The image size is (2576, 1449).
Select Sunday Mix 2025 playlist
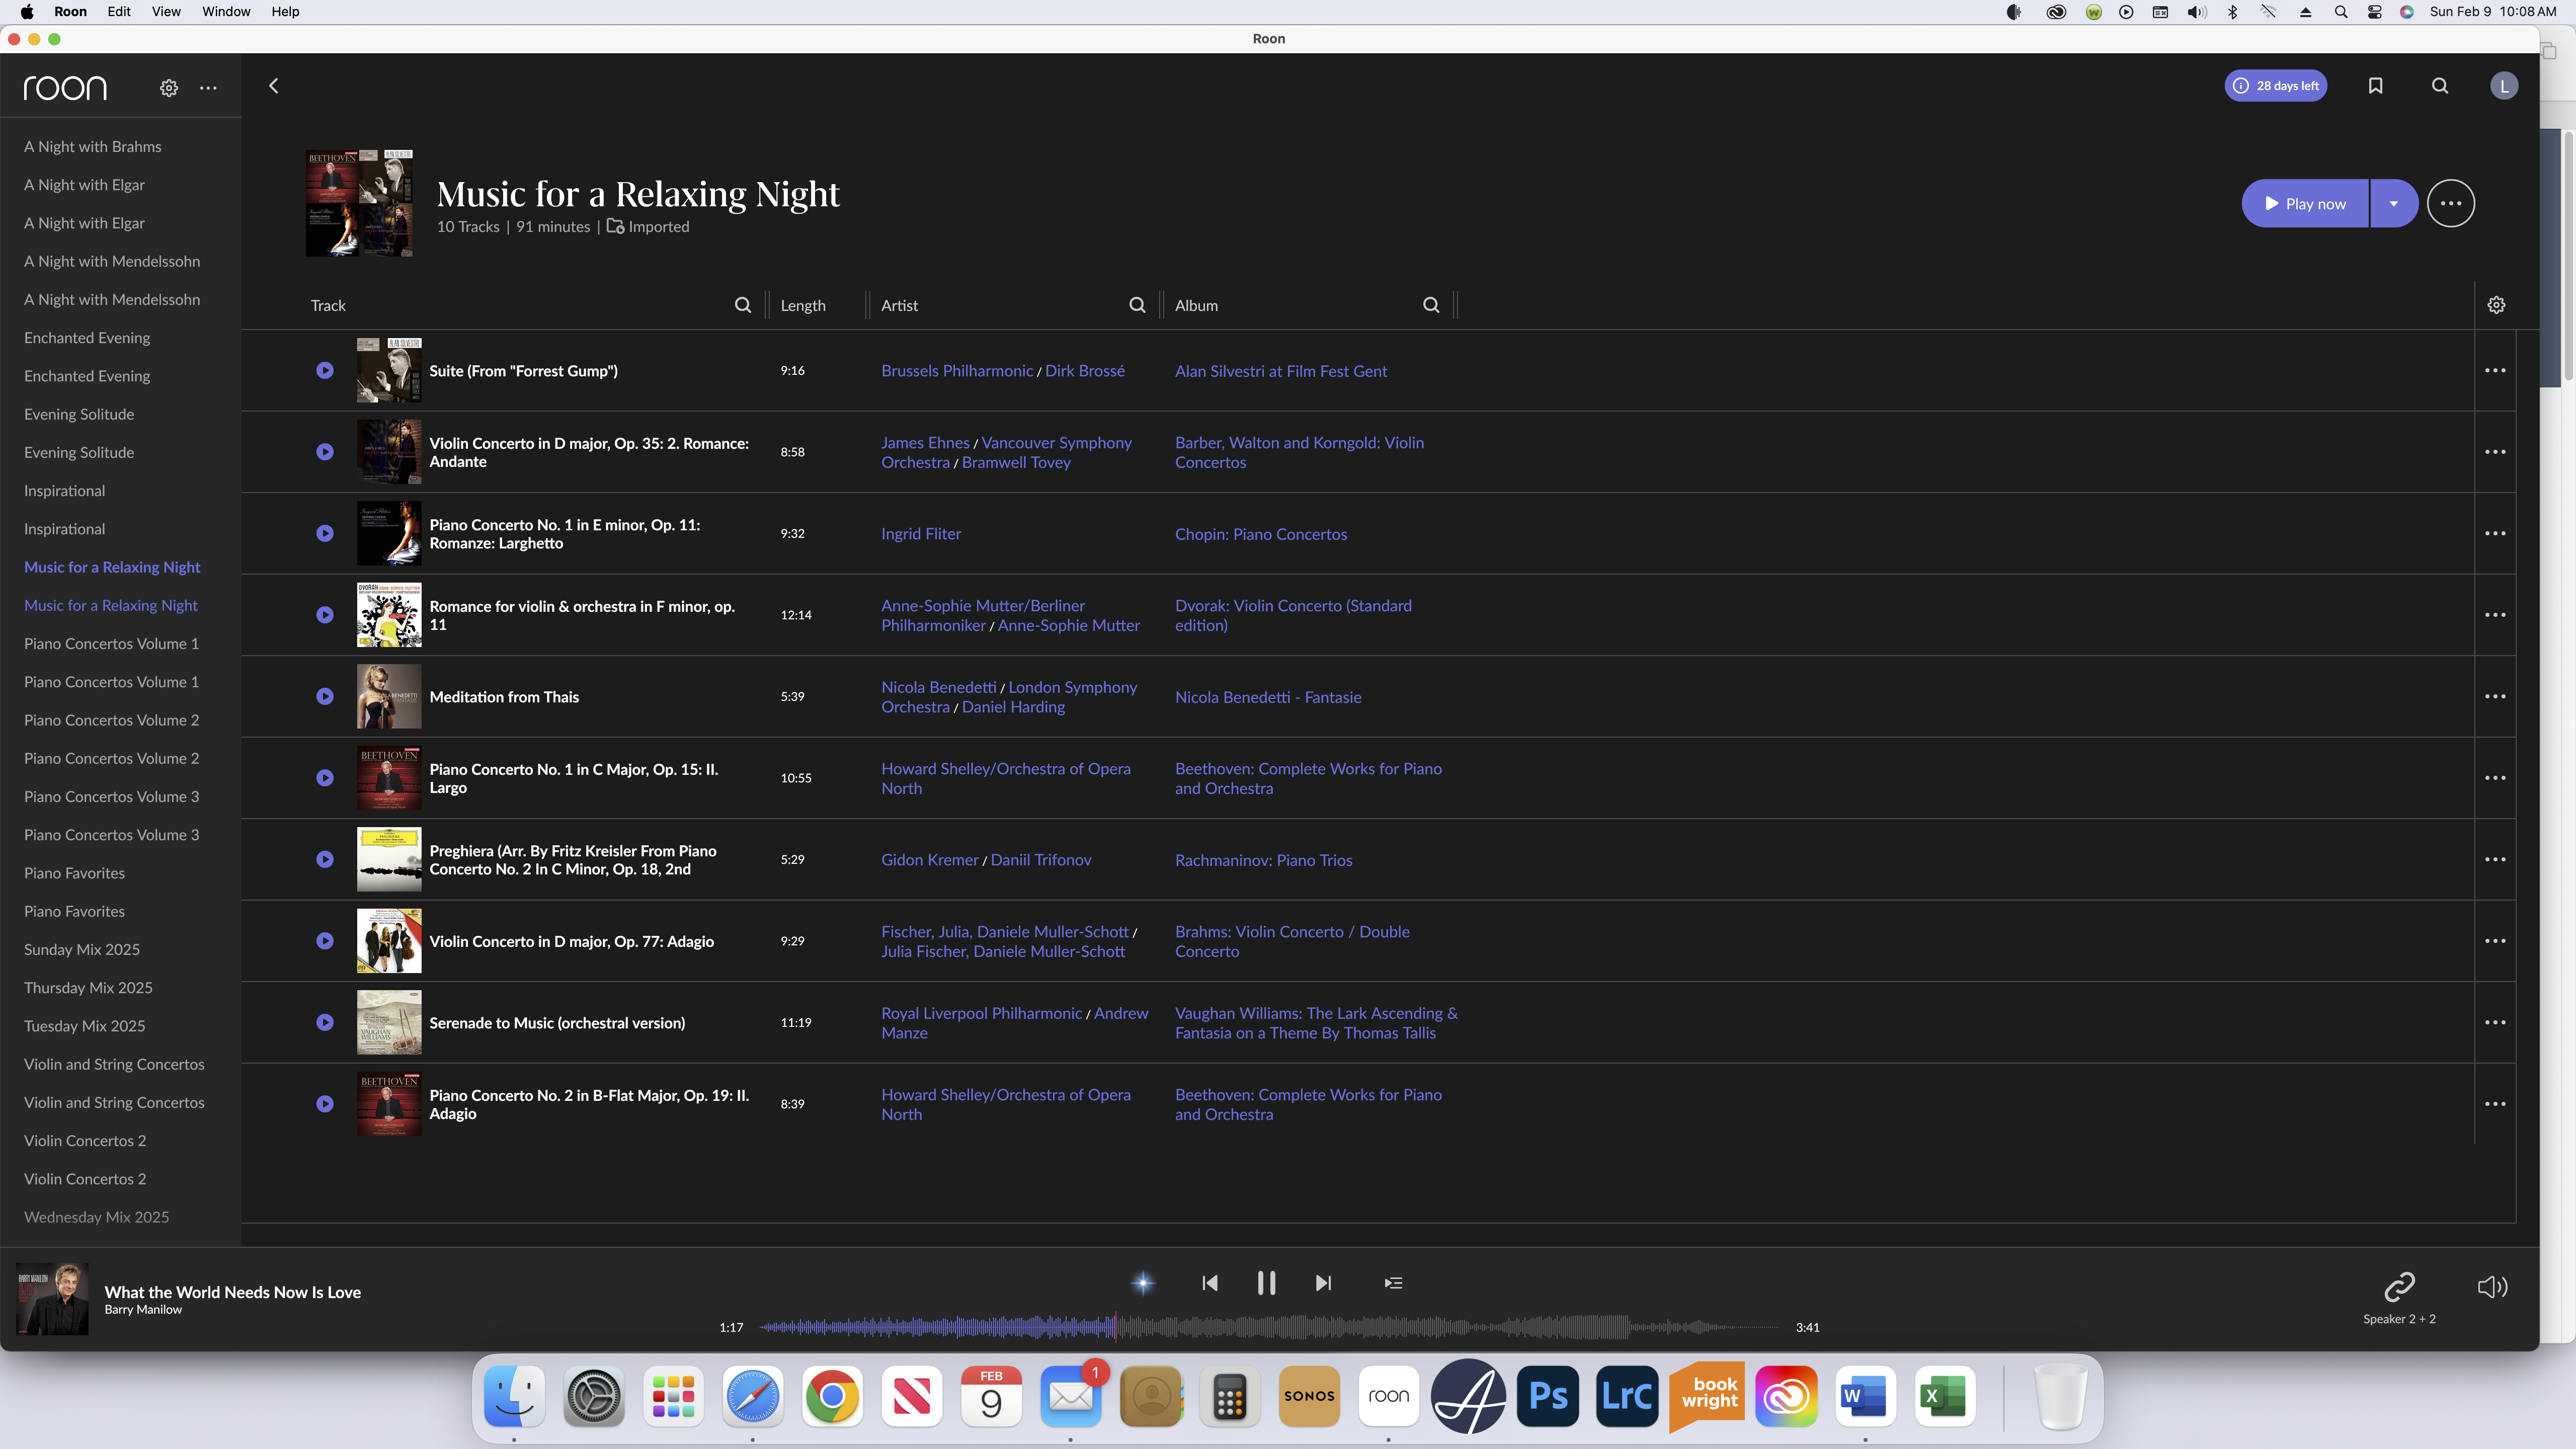(82, 949)
